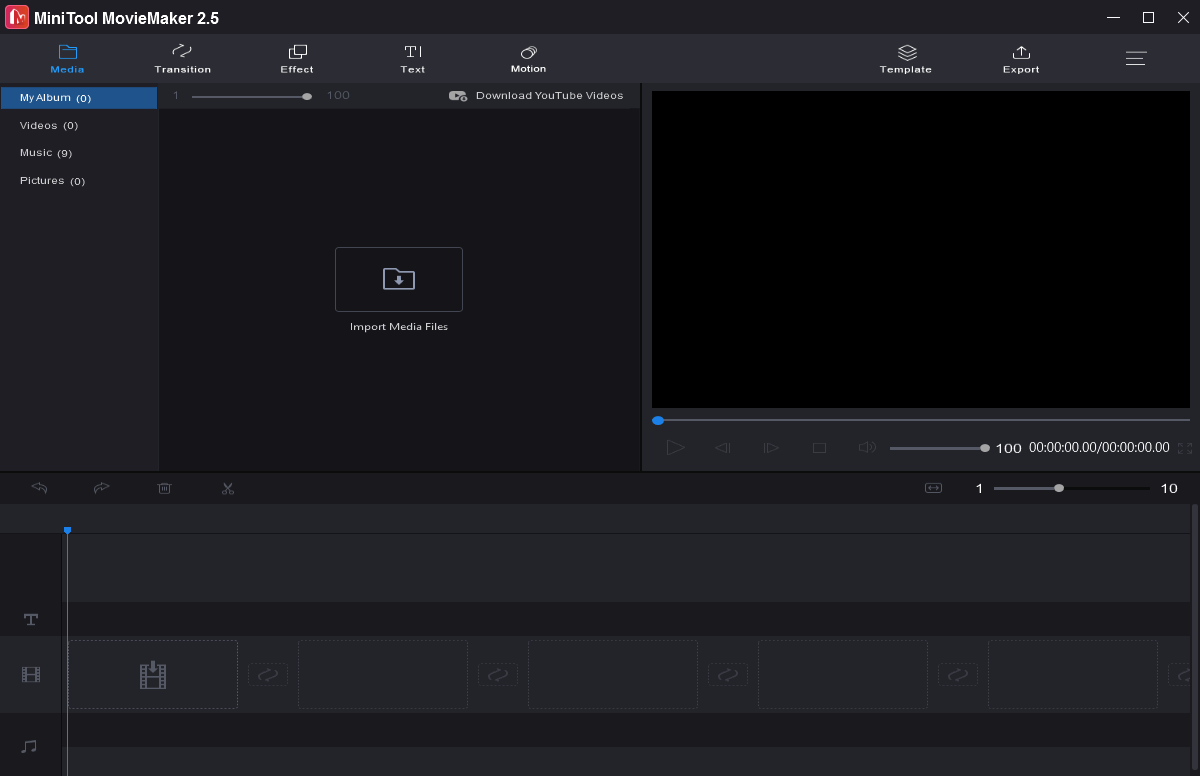Click the preview time counter 00:00:00.00/00:00:00.00
1200x777 pixels.
pos(1099,448)
